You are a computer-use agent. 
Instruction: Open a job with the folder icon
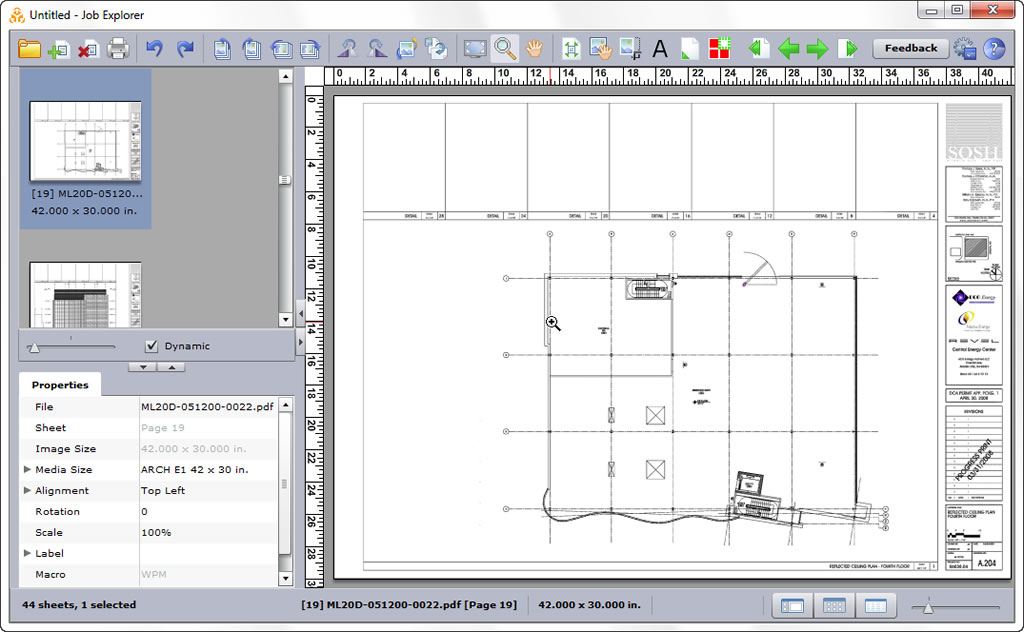tap(29, 49)
